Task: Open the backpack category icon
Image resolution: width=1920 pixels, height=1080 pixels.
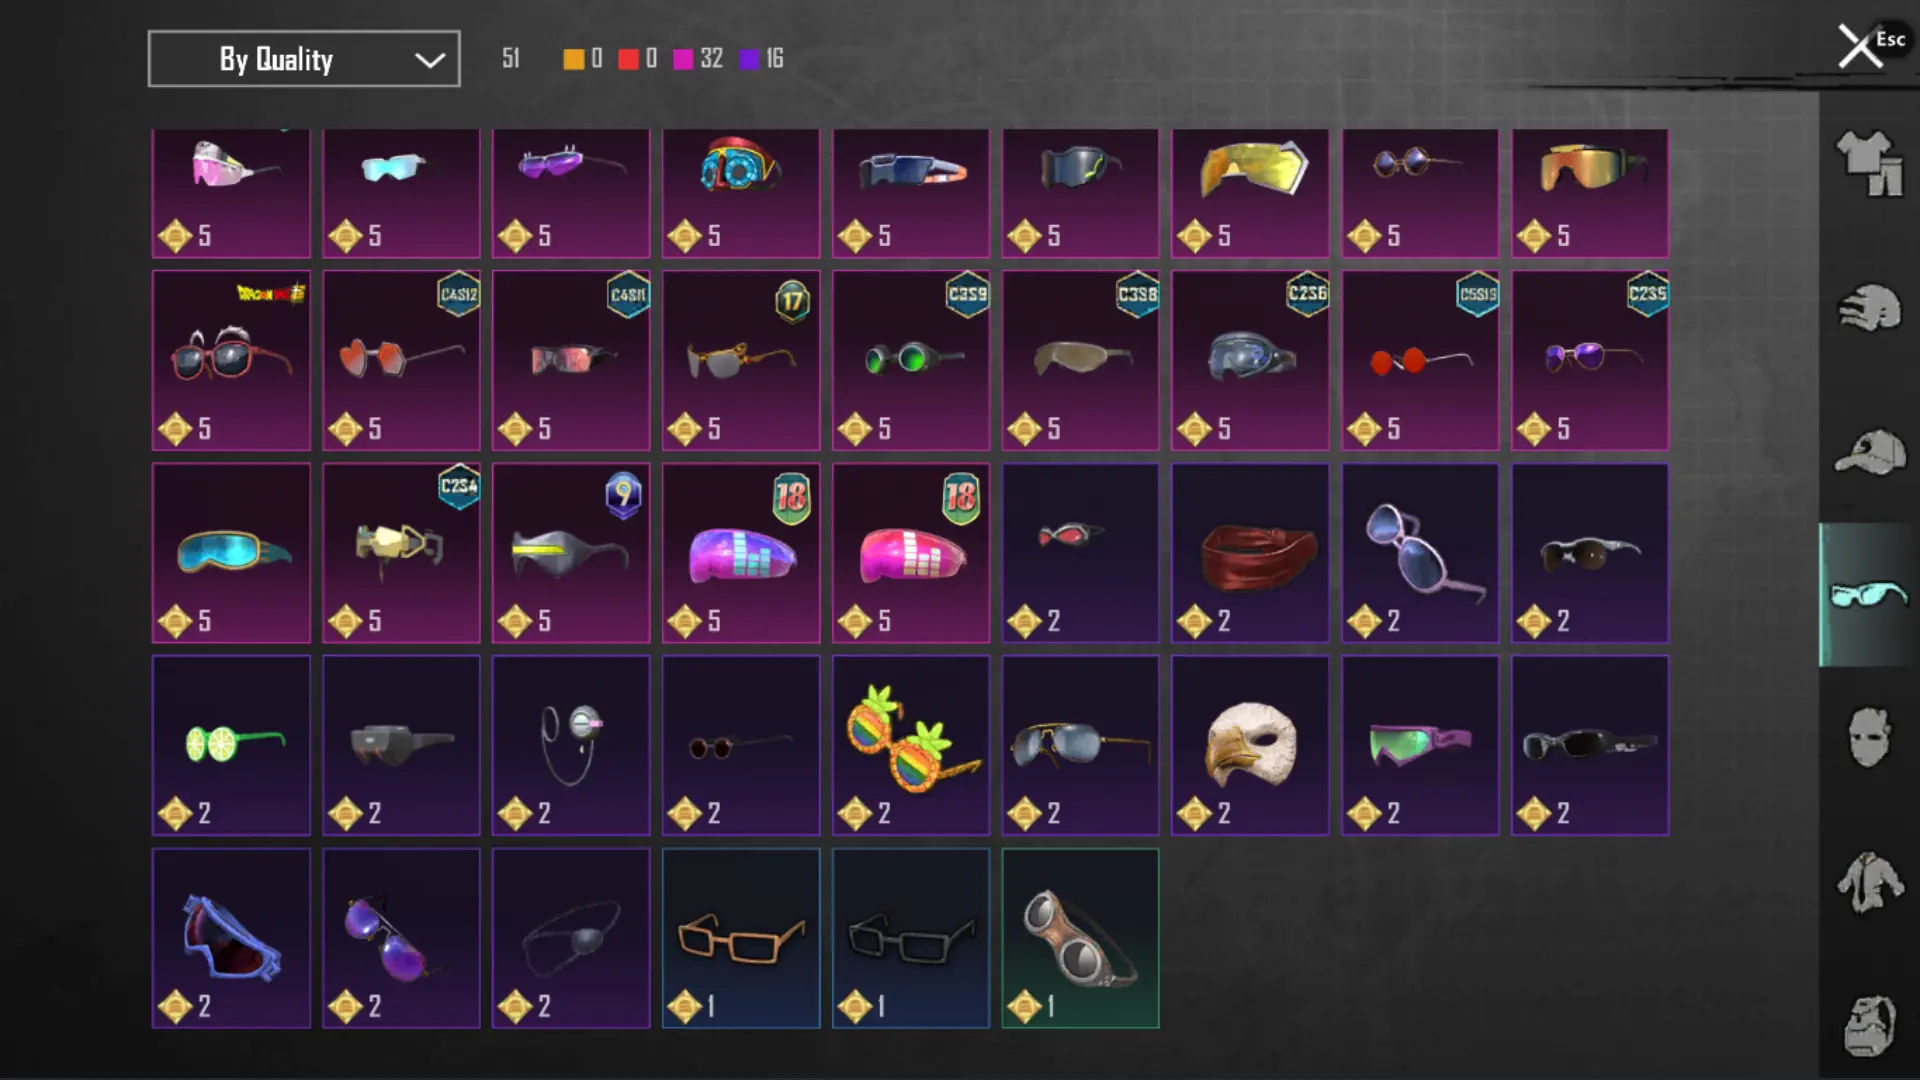Action: (1869, 1026)
